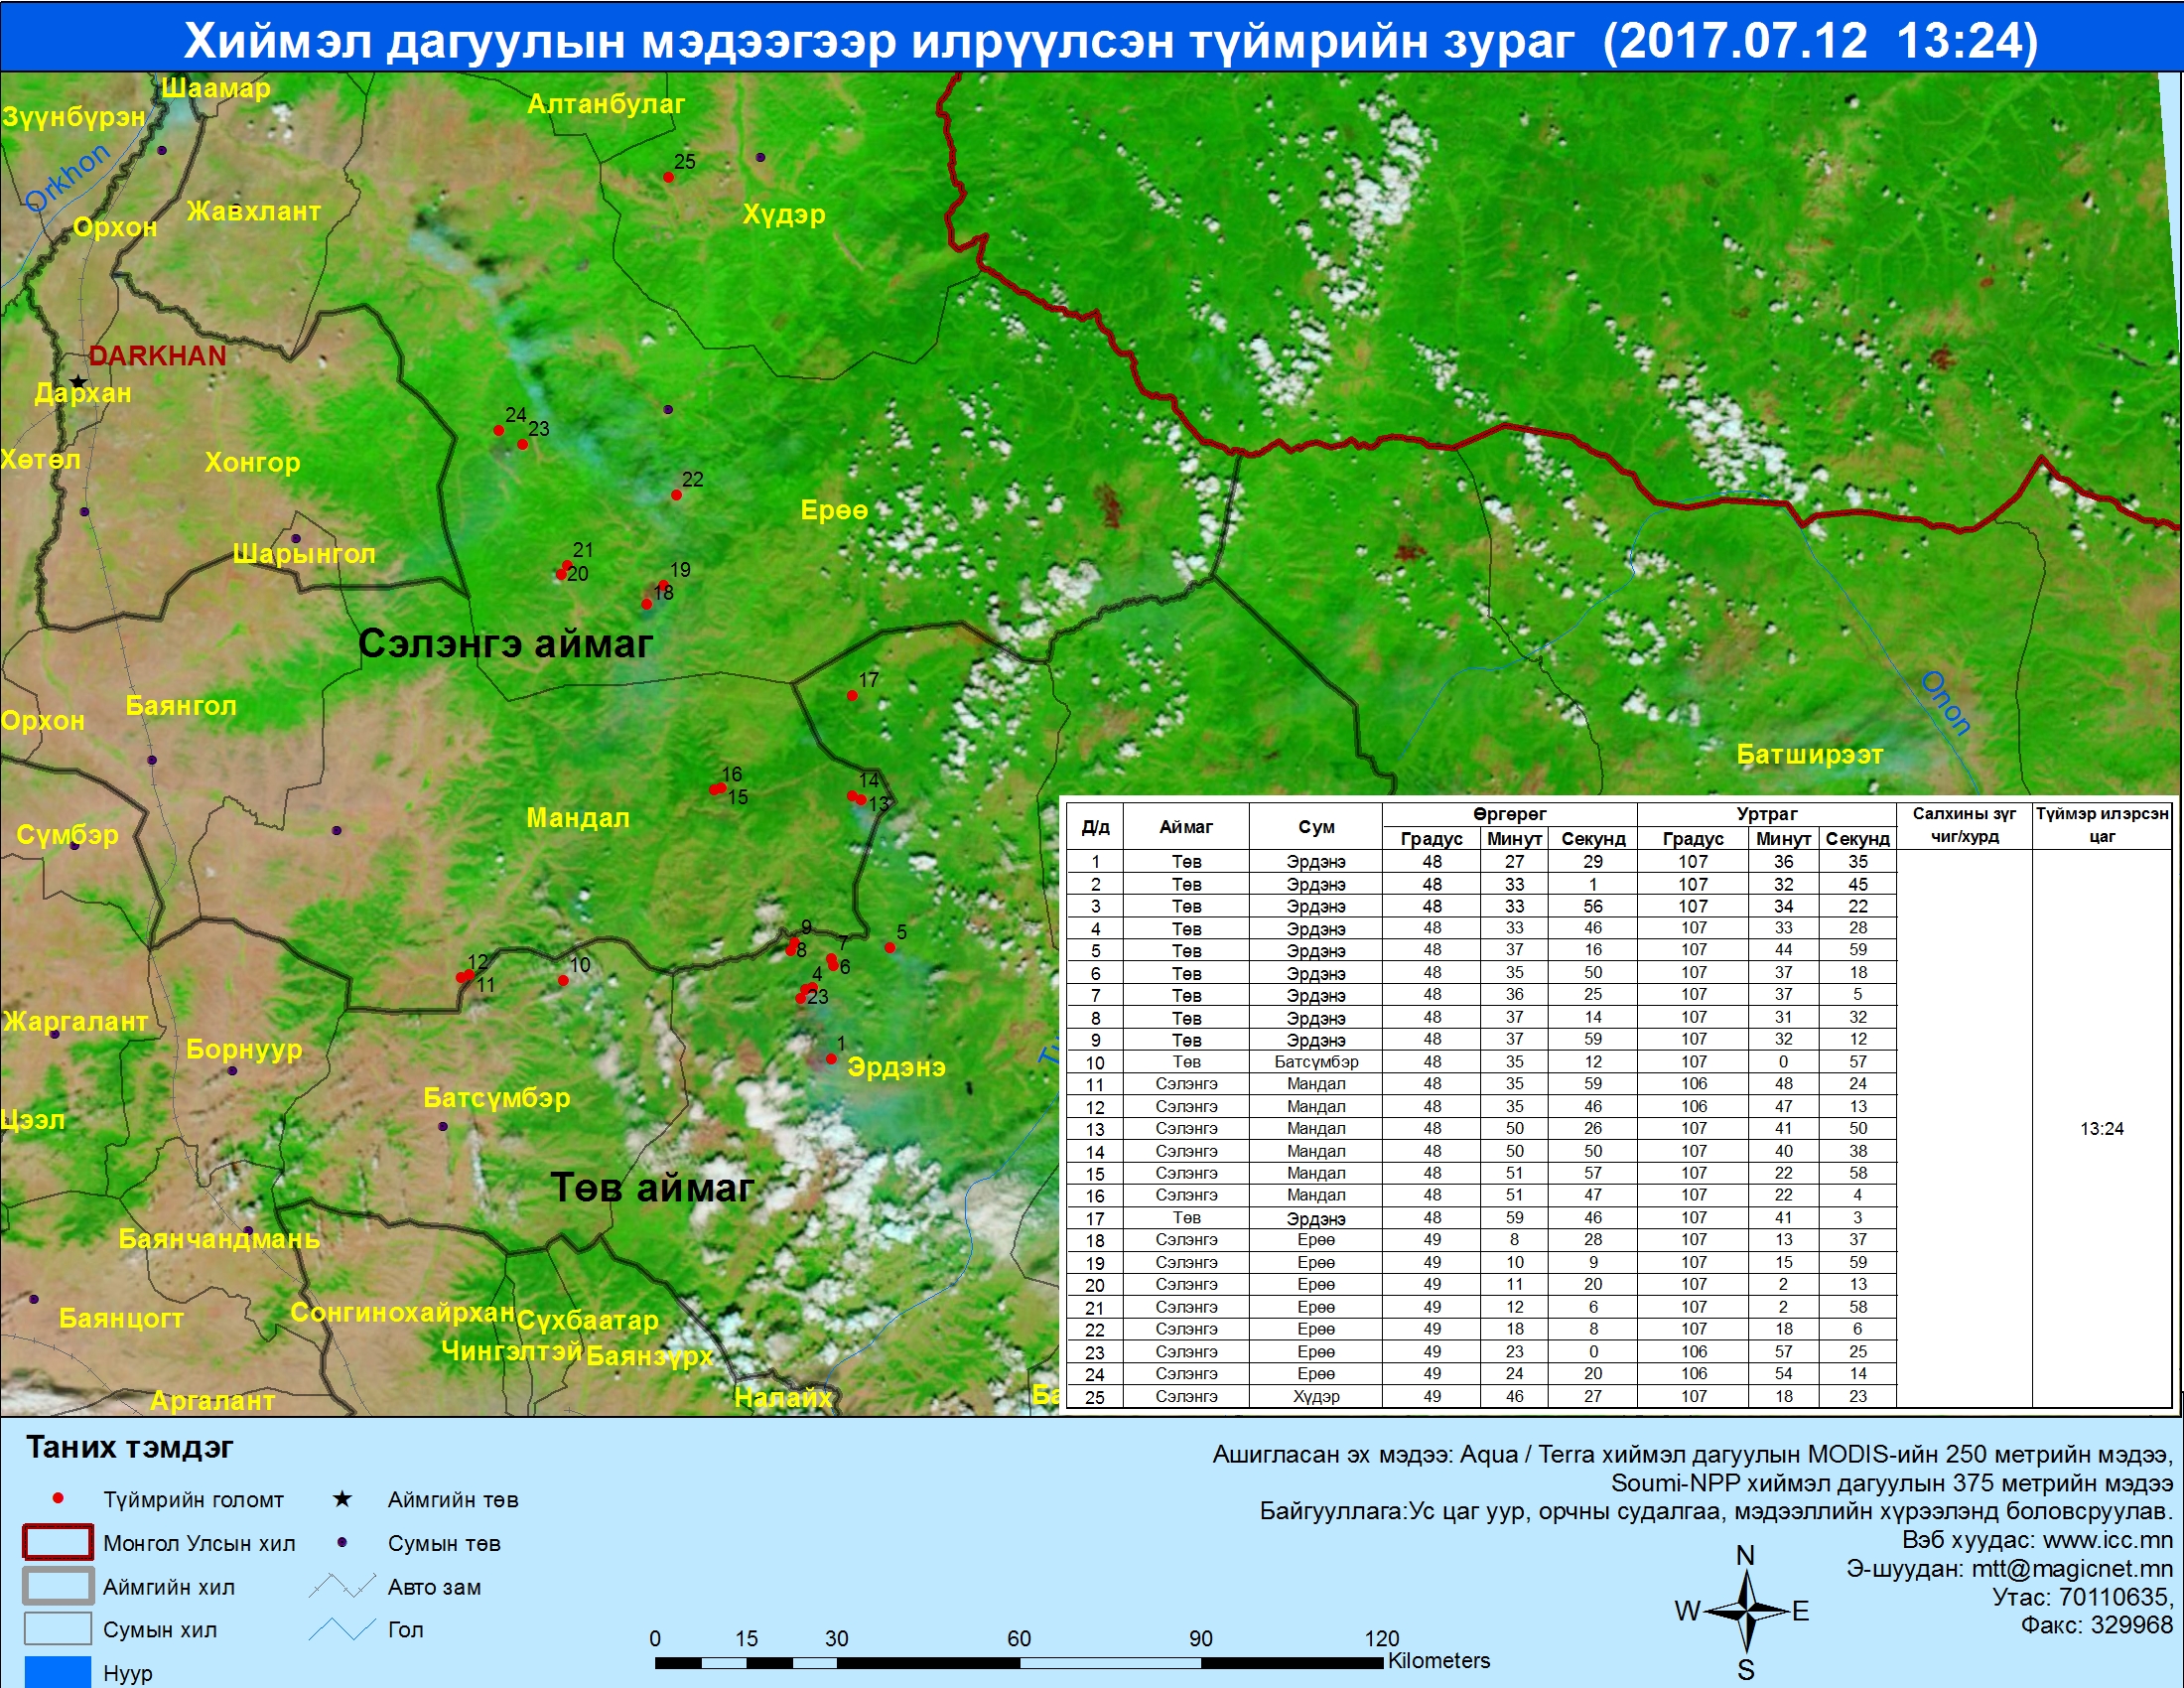Click the 'Монгол Улсын хил' legend label
2184x1688 pixels.
199,1543
